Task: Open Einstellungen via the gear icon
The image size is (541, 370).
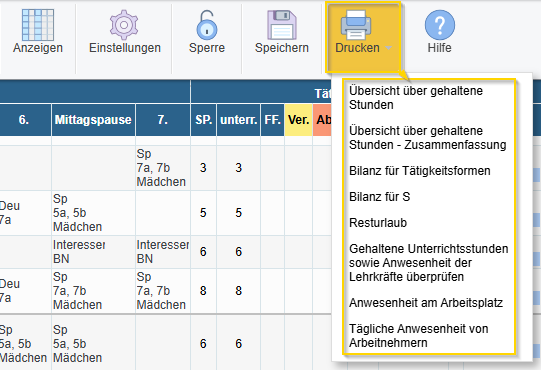Action: click(x=124, y=25)
